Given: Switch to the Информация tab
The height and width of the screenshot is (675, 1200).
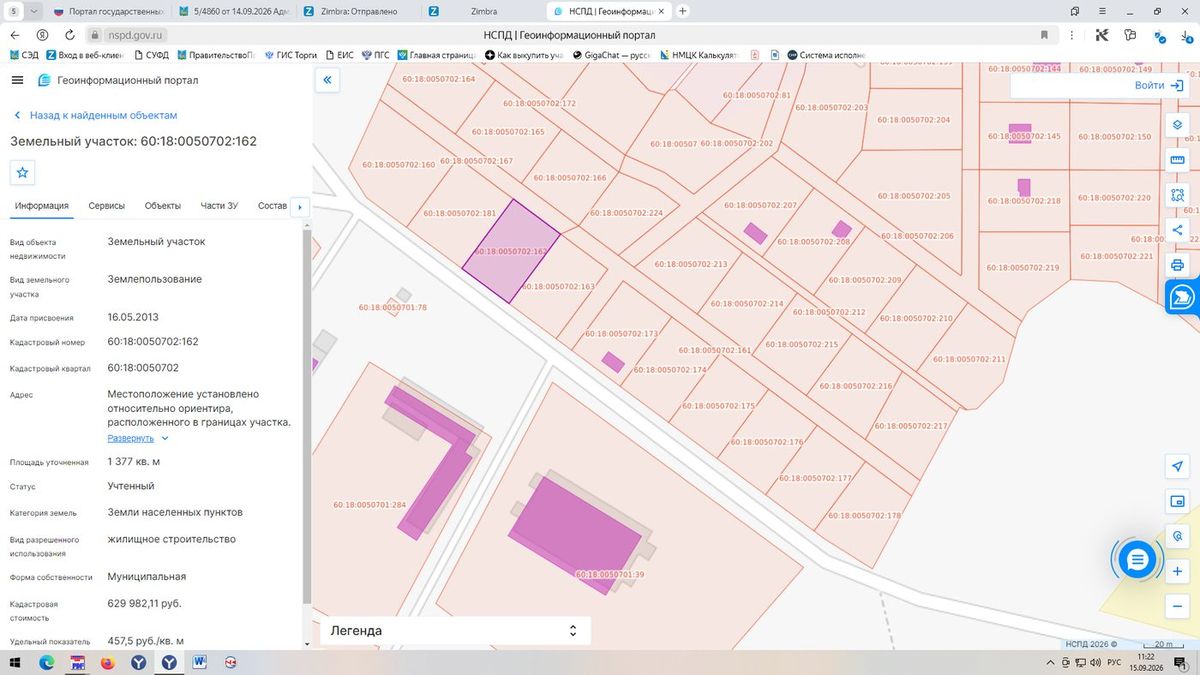Looking at the screenshot, I should coord(42,206).
